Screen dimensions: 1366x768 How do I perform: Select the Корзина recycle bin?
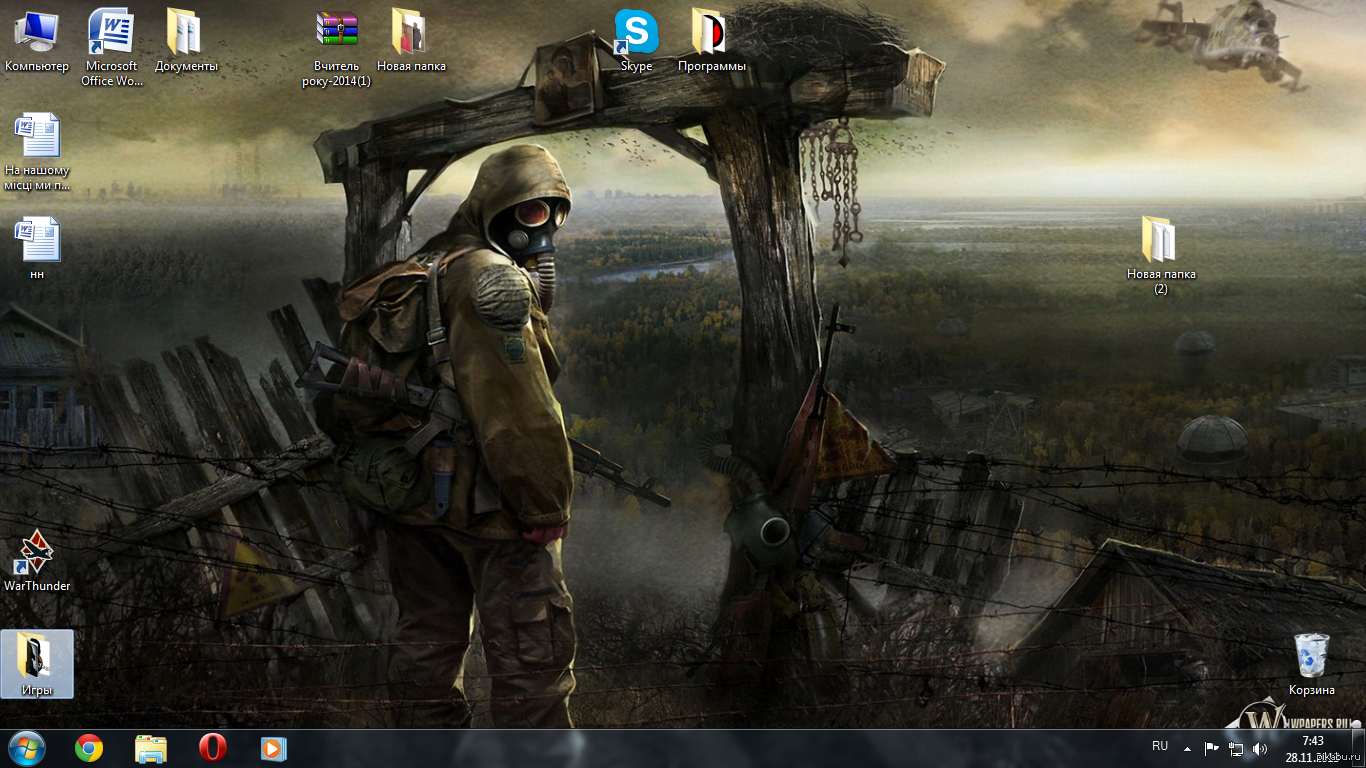click(x=1311, y=664)
